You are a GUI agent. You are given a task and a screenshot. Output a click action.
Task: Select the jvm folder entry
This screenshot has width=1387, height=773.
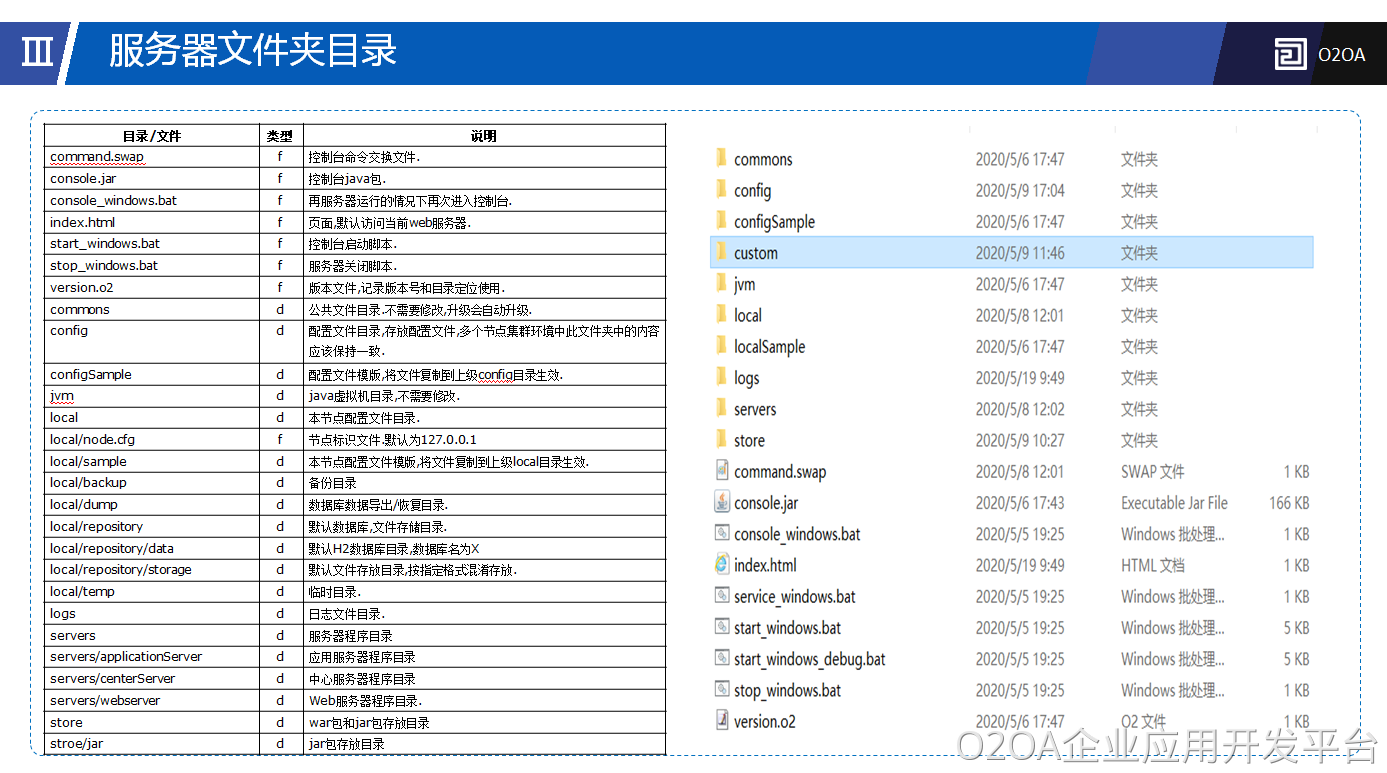click(x=744, y=285)
